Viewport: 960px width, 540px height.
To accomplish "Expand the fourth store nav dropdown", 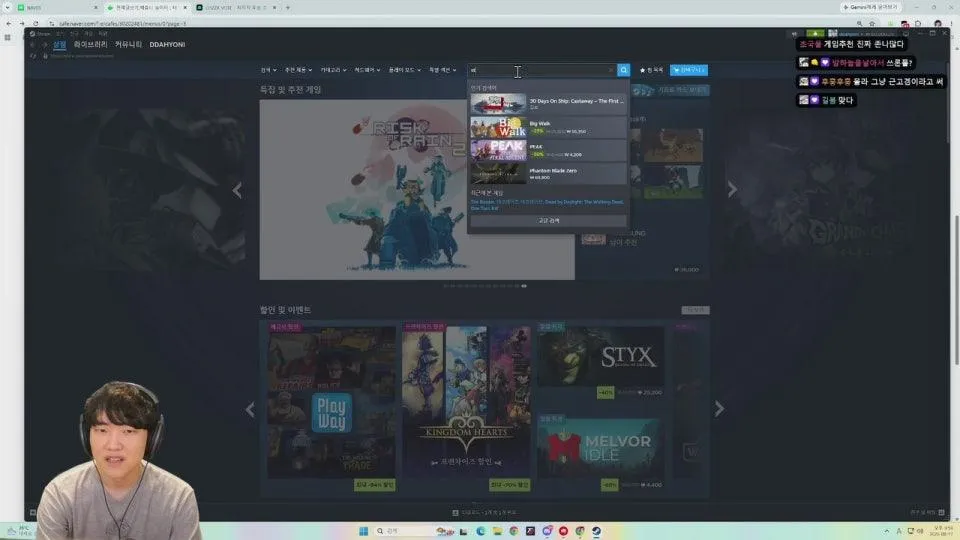I will tap(367, 70).
